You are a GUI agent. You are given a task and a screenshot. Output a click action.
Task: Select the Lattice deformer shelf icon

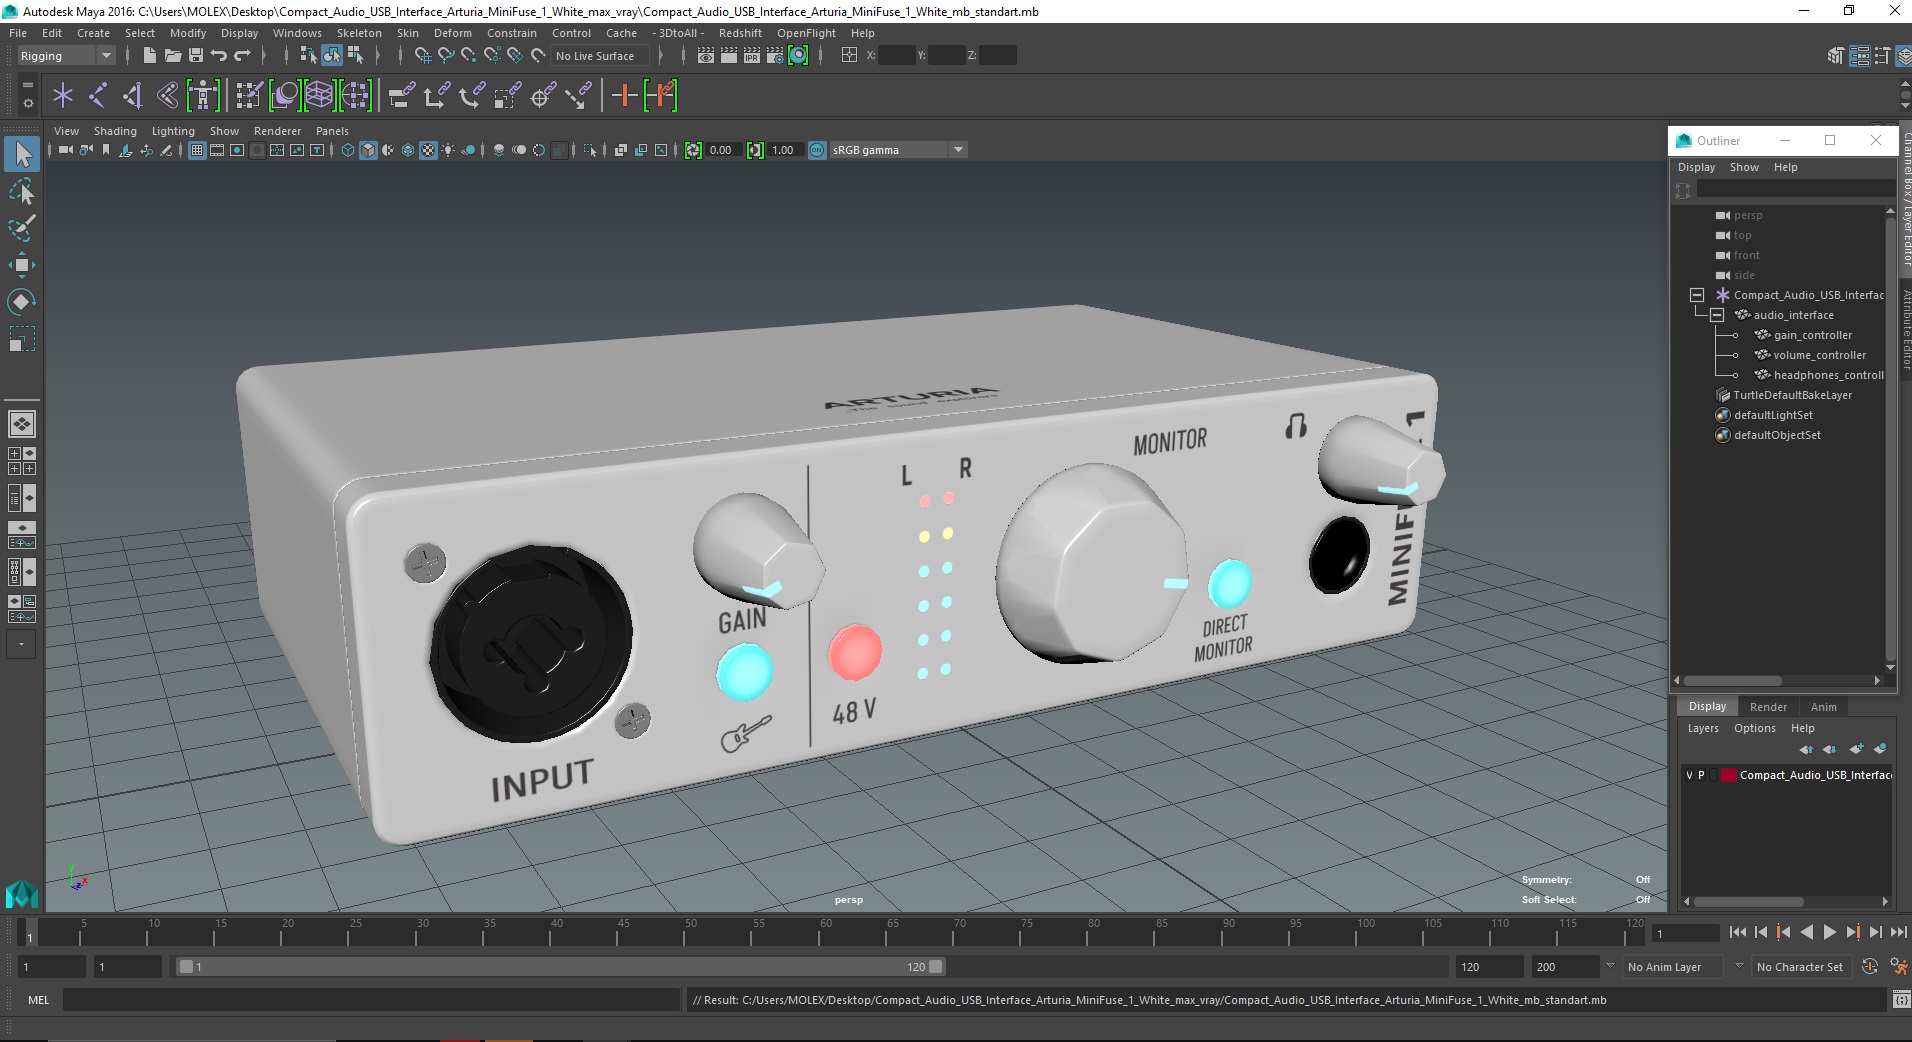click(319, 96)
